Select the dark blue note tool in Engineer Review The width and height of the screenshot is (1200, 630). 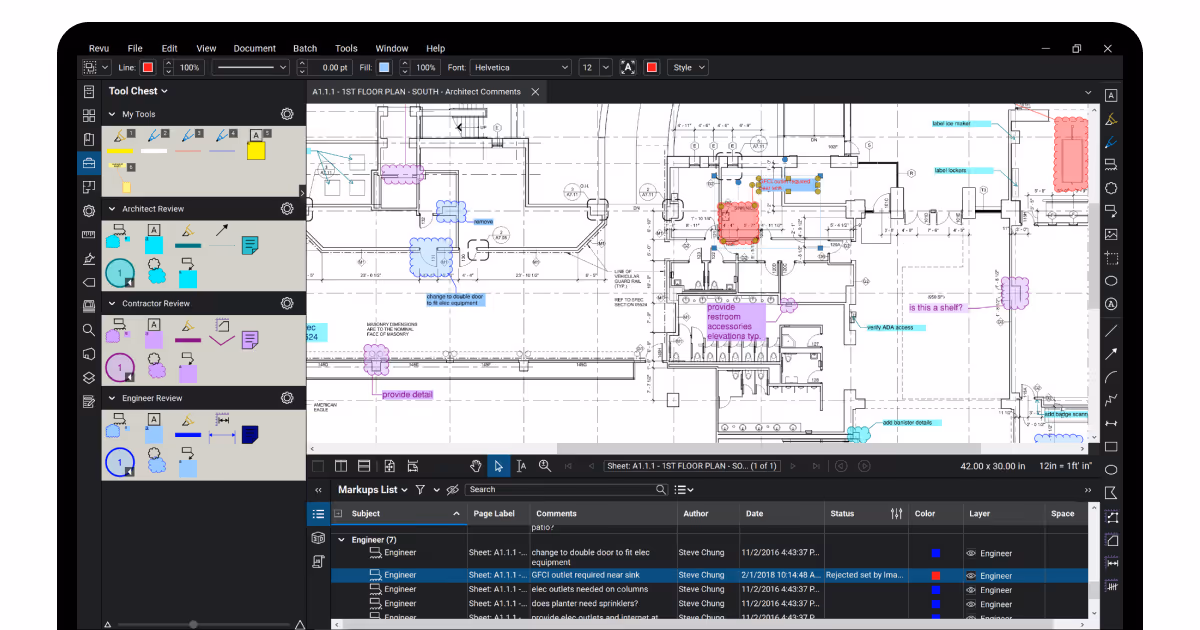[x=250, y=433]
